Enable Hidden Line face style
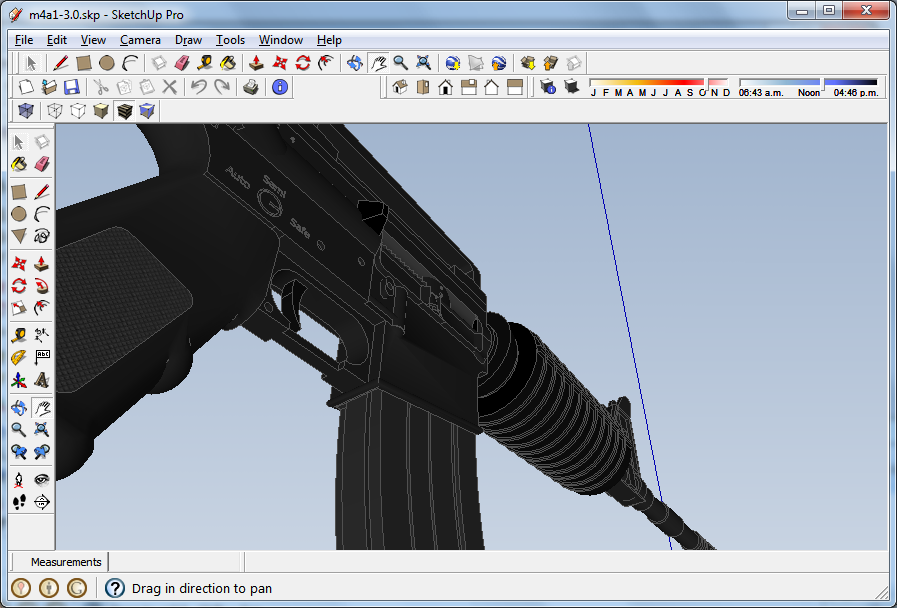Screen dimensions: 897x608 click(78, 111)
